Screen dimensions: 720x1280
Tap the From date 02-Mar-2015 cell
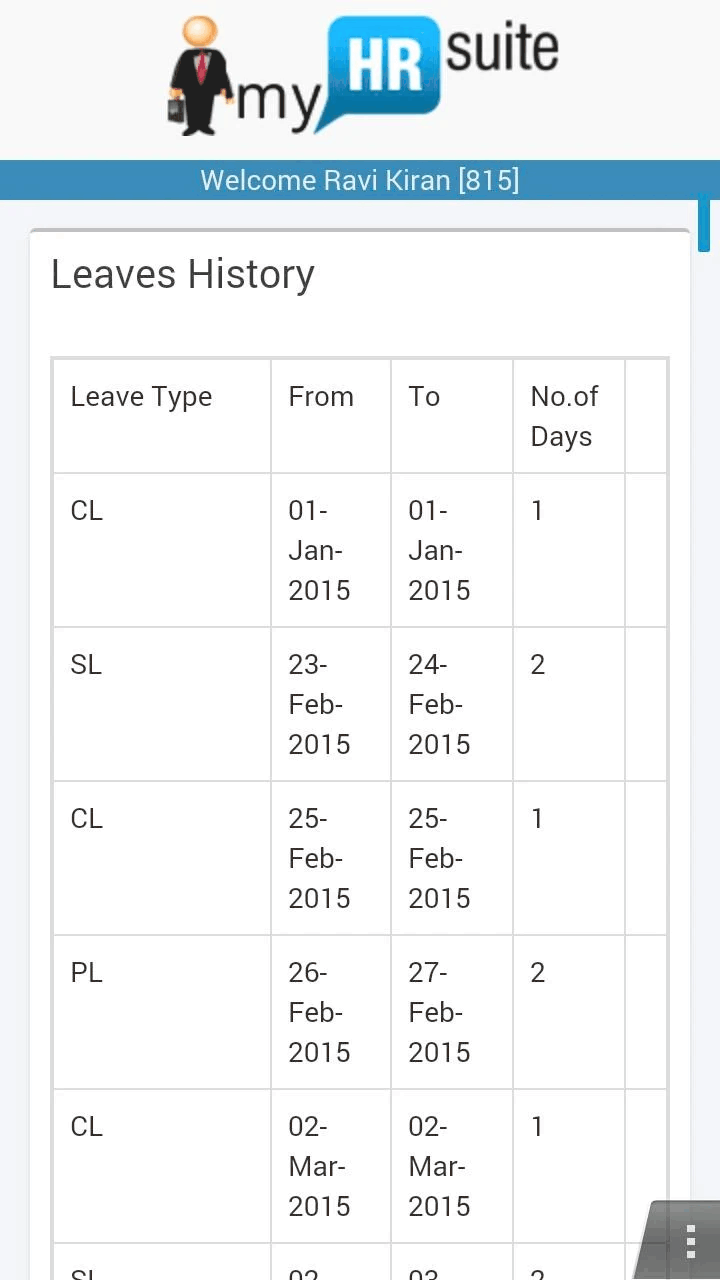[319, 1166]
